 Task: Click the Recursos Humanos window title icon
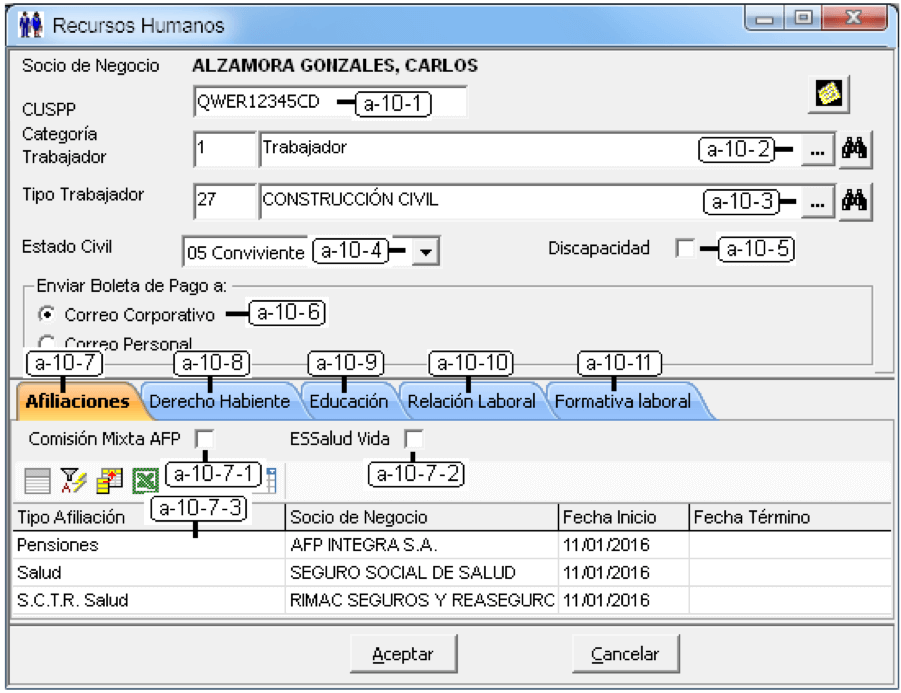pos(30,25)
